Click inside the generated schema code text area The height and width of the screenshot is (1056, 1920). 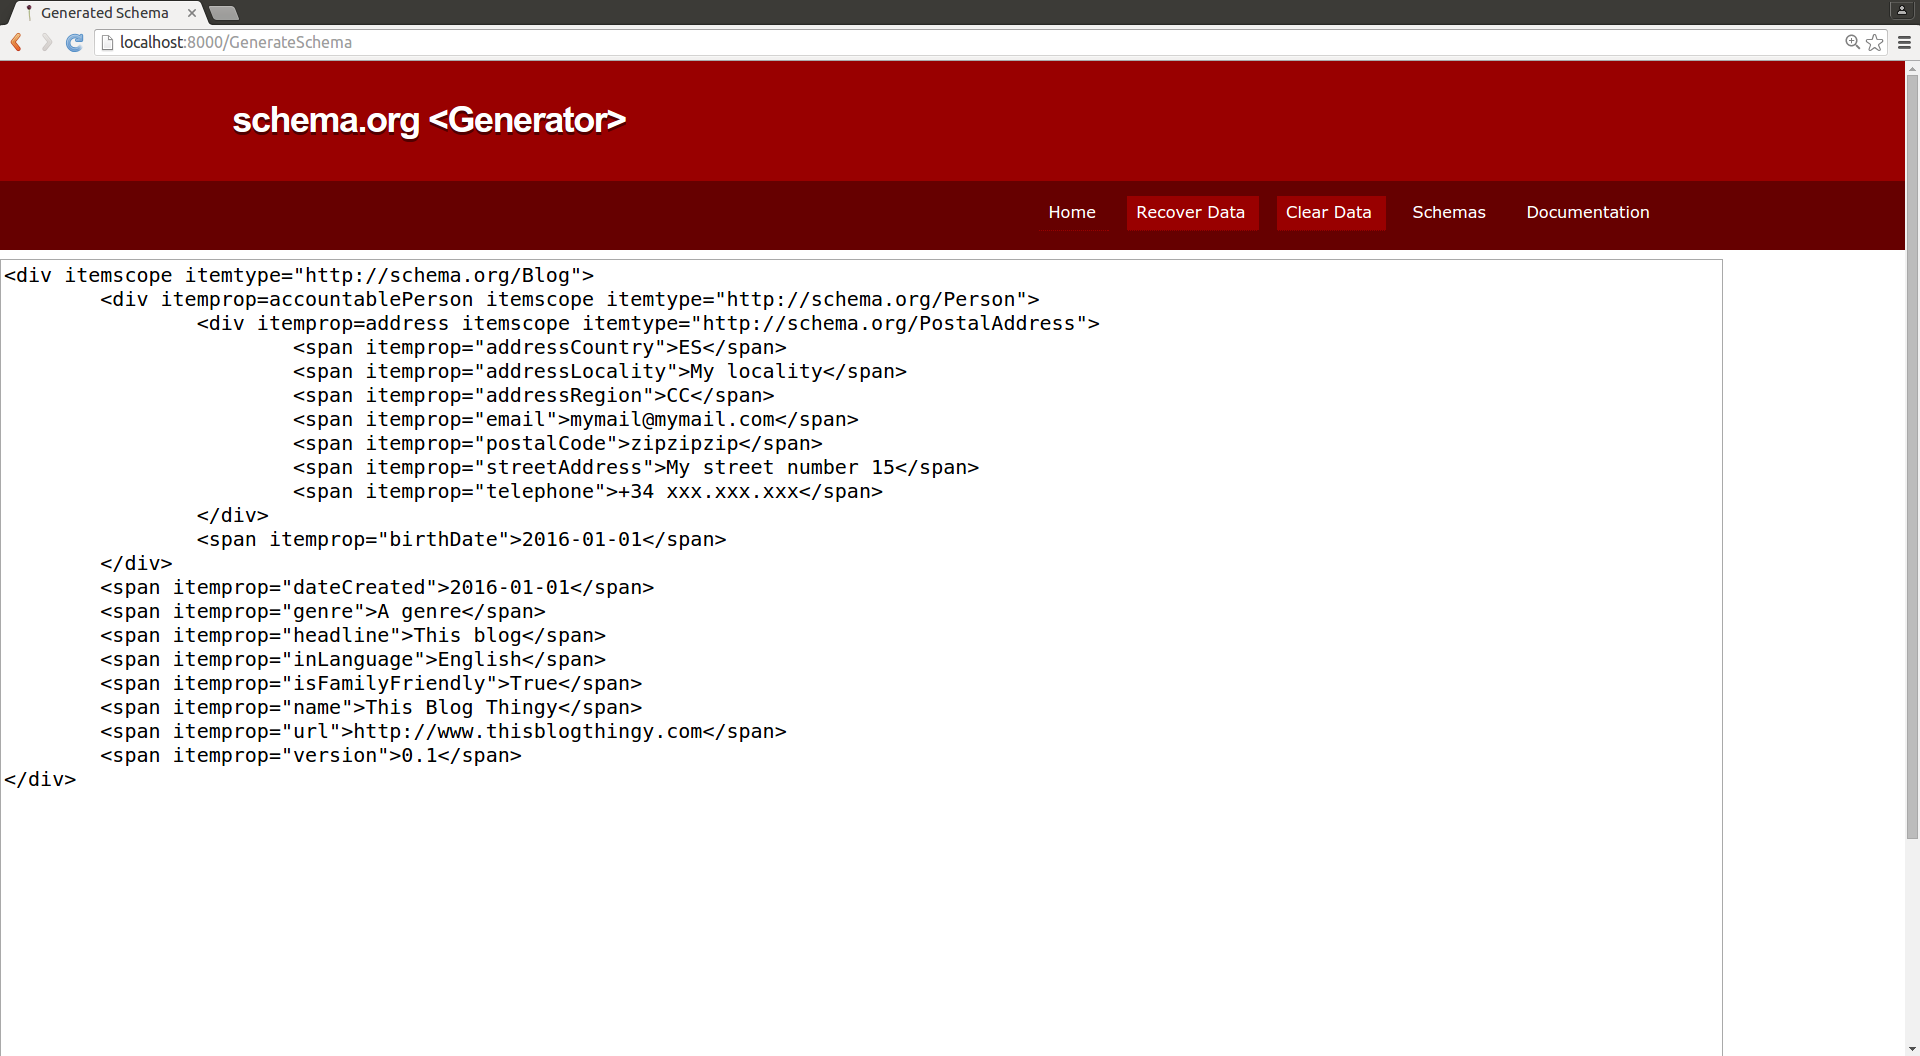pyautogui.click(x=860, y=900)
